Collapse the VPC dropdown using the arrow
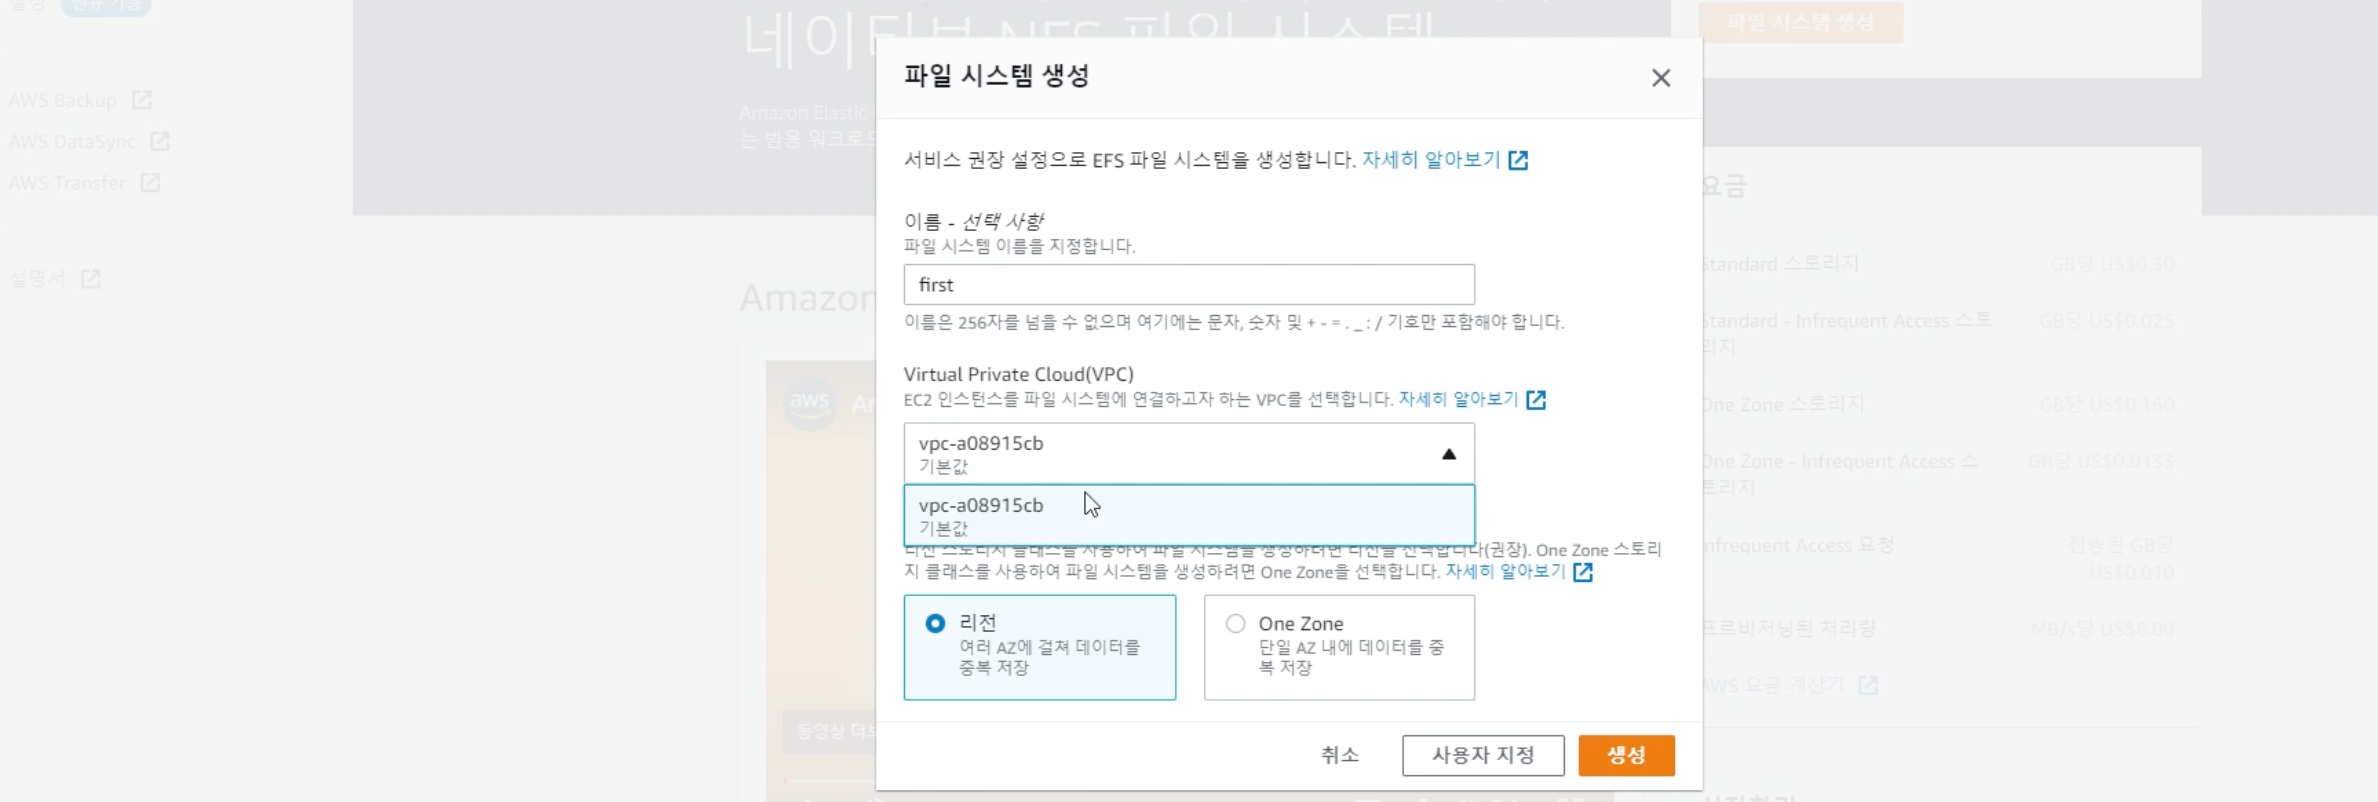Screen dimensions: 2378x802 [1448, 454]
